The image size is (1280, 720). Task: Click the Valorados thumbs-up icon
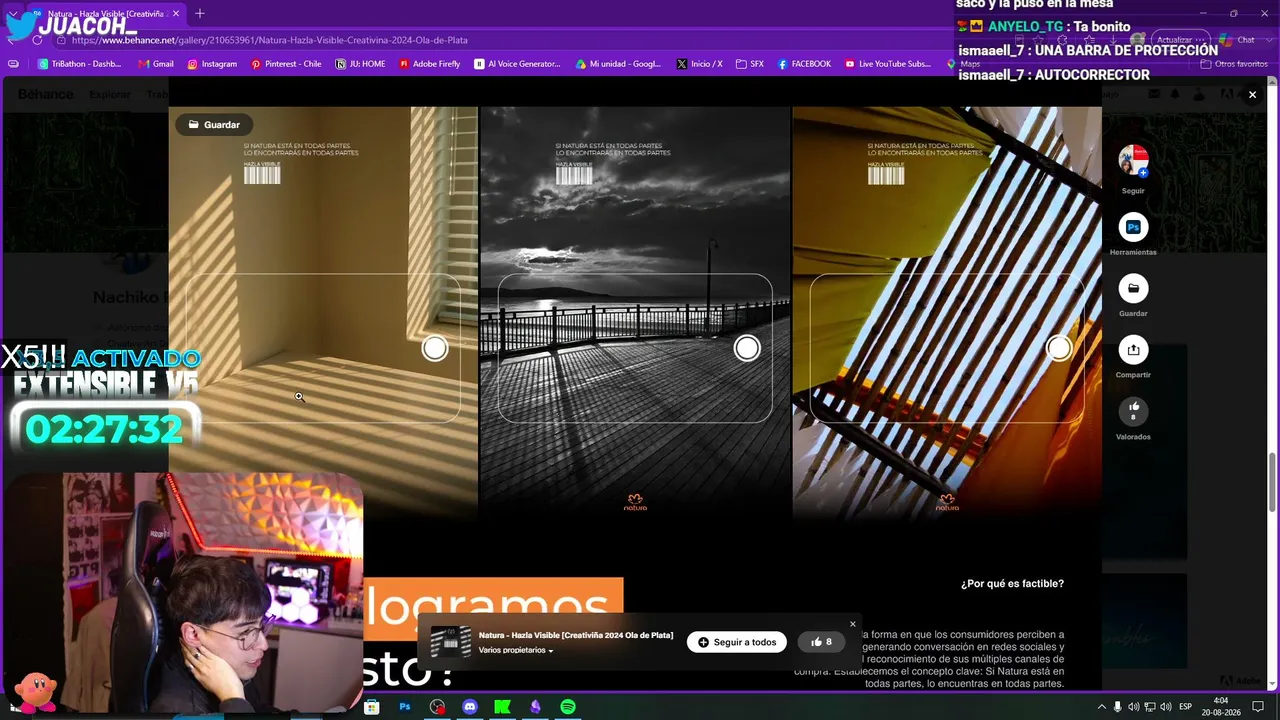tap(1133, 411)
